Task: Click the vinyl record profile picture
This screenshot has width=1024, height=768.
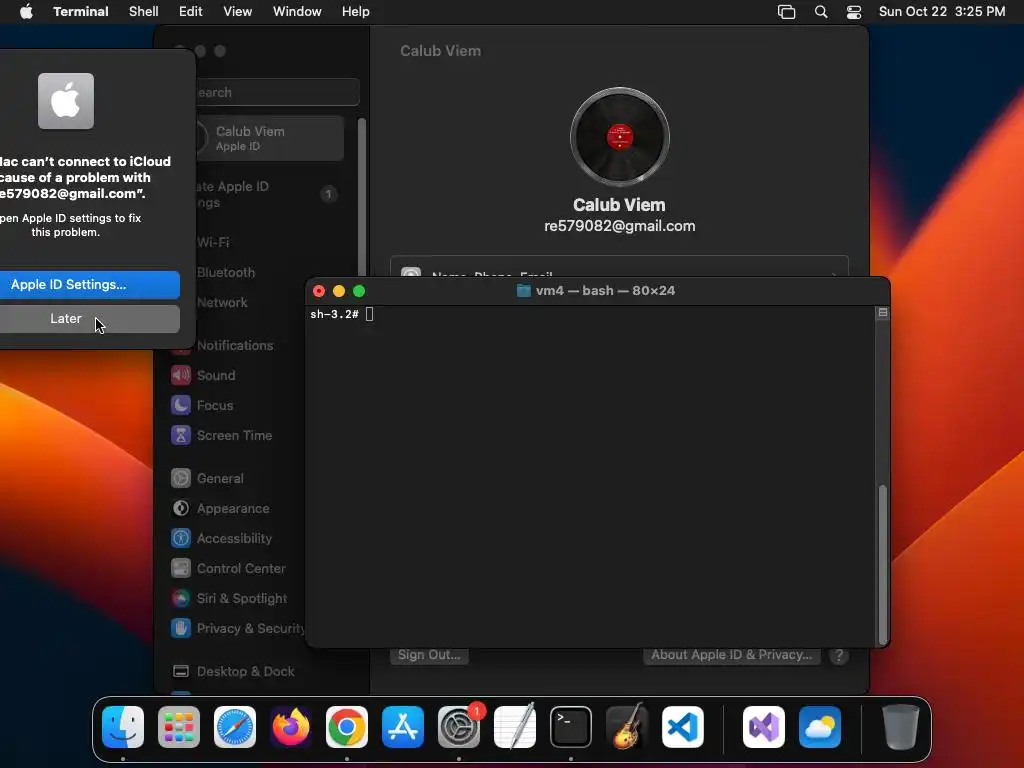Action: click(x=619, y=137)
